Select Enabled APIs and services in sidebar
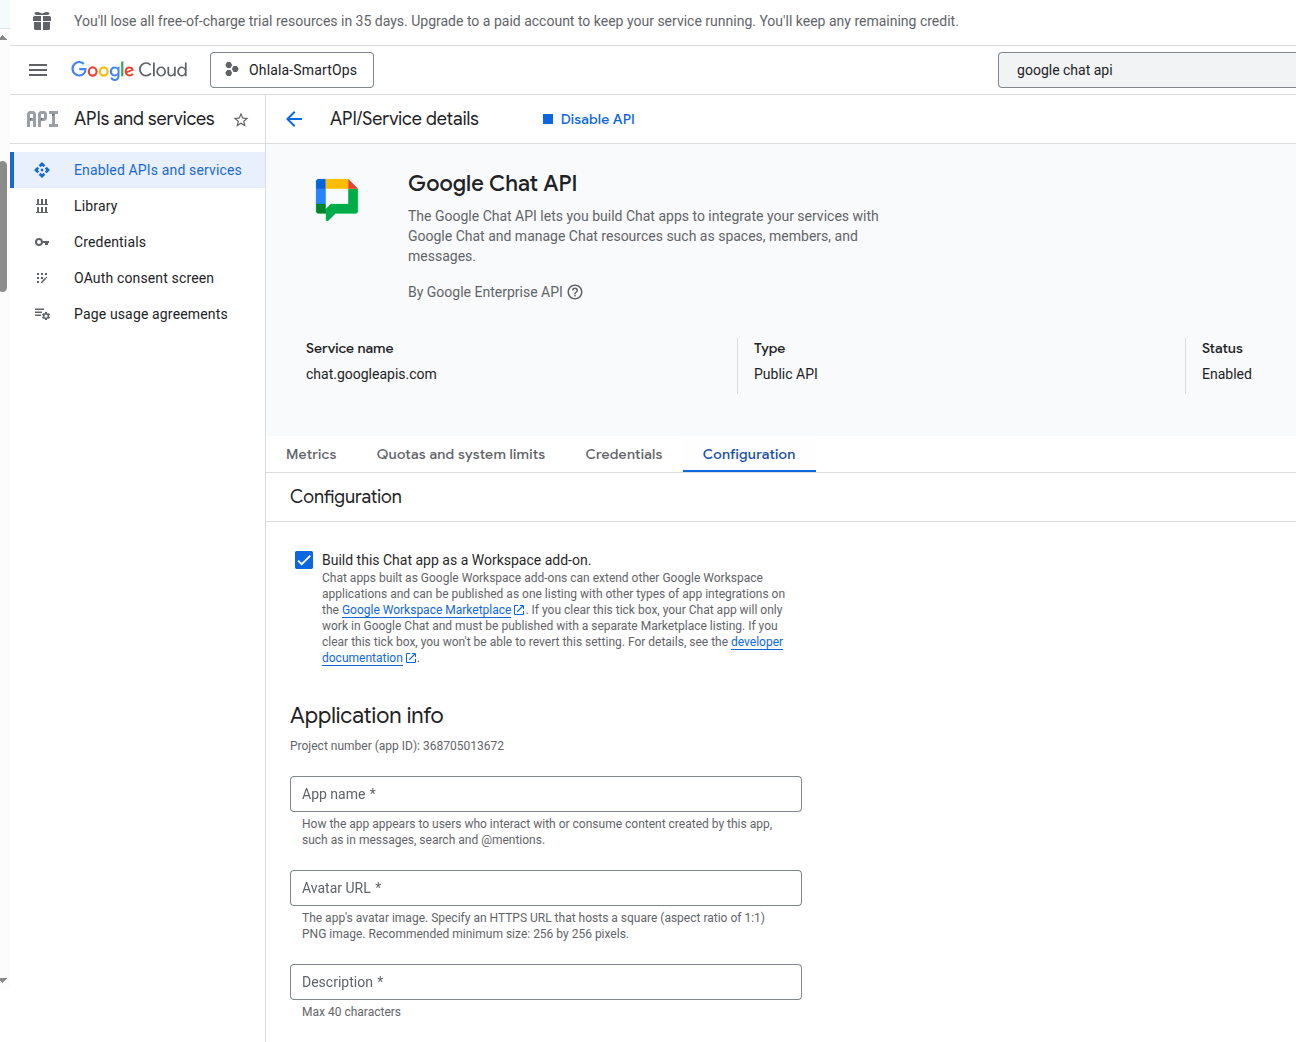This screenshot has height=1042, width=1296. pyautogui.click(x=157, y=170)
